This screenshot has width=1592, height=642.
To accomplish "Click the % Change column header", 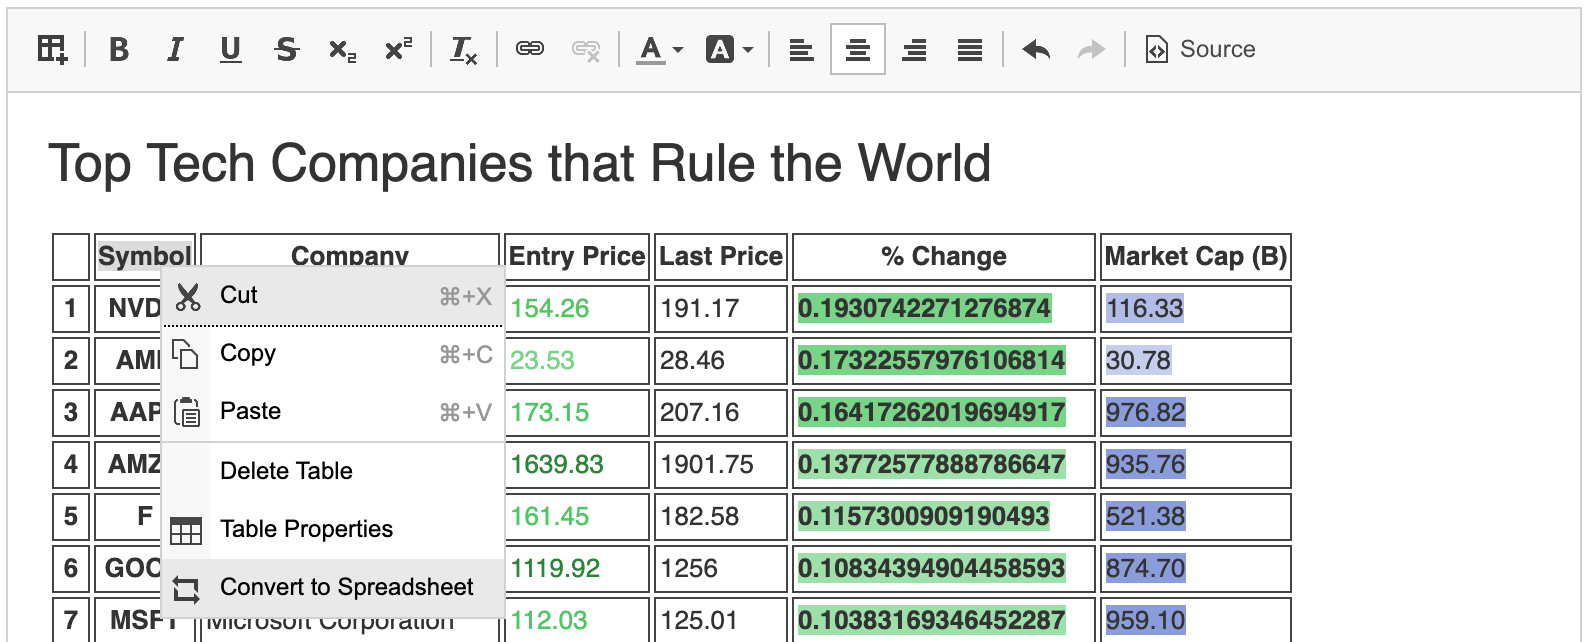I will (944, 257).
